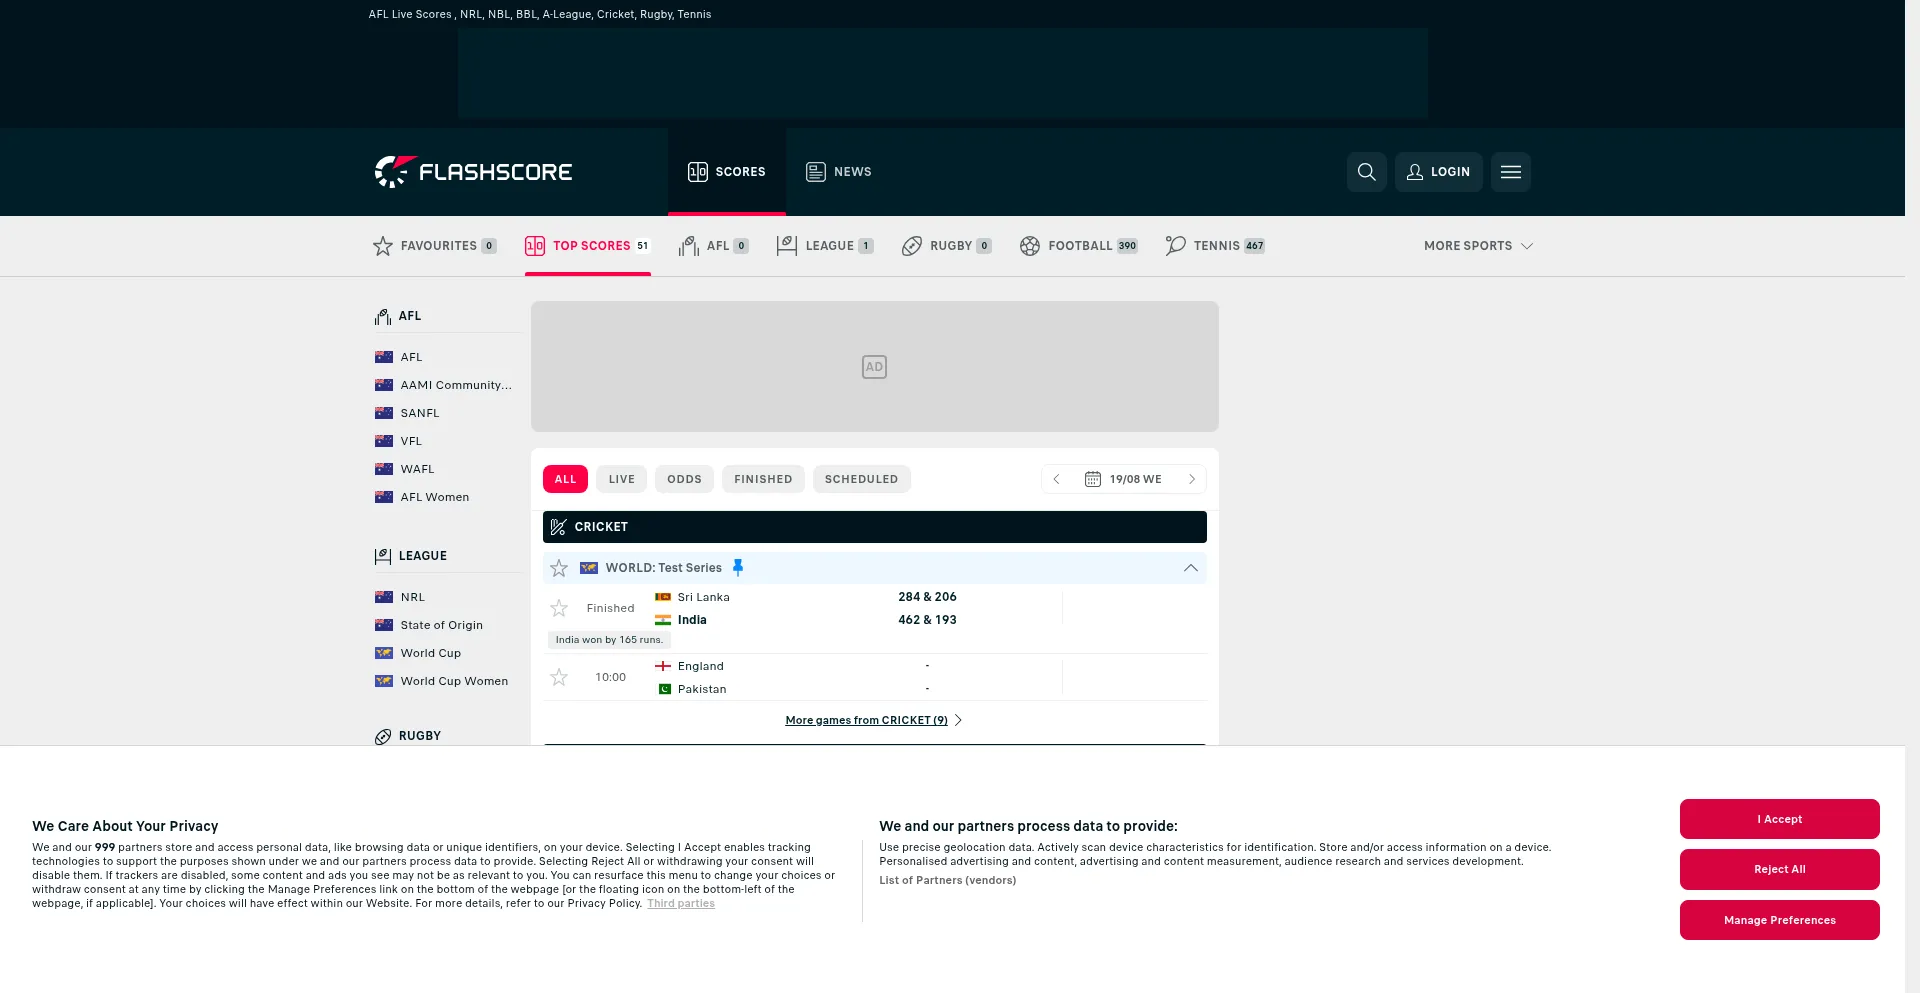Click the Australian flag beside NRL

384,597
